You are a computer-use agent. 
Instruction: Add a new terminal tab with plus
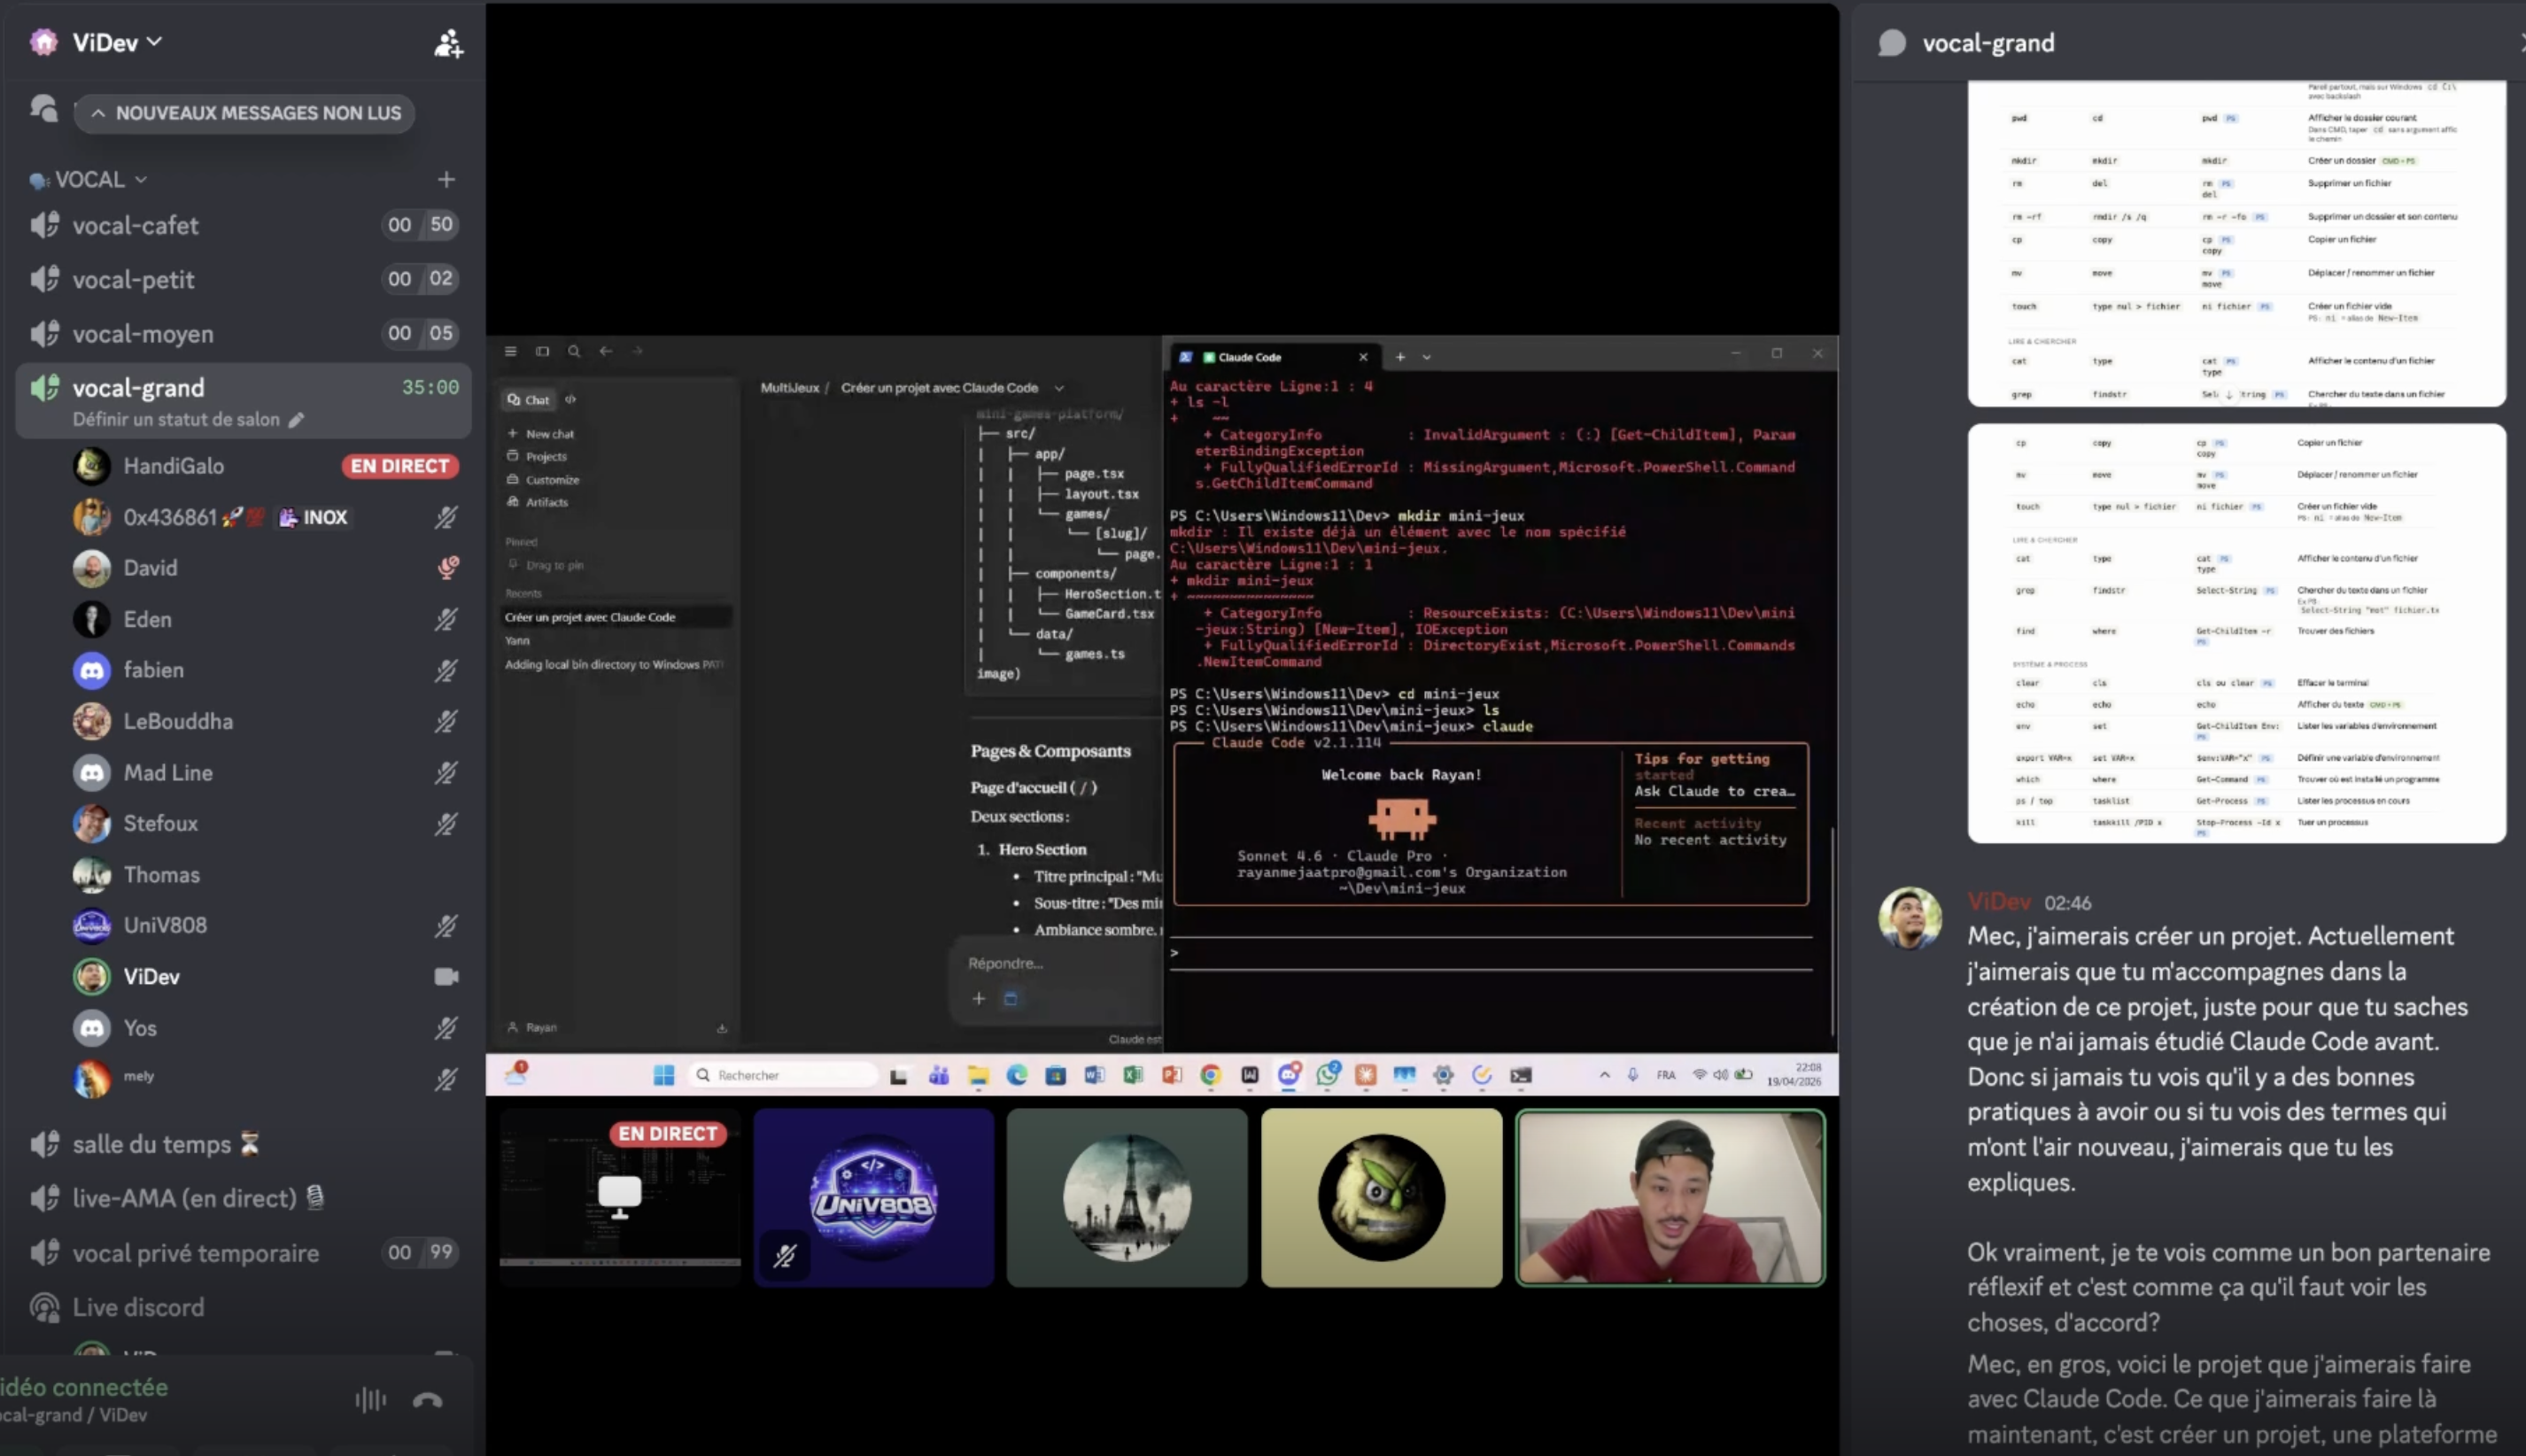click(1400, 357)
